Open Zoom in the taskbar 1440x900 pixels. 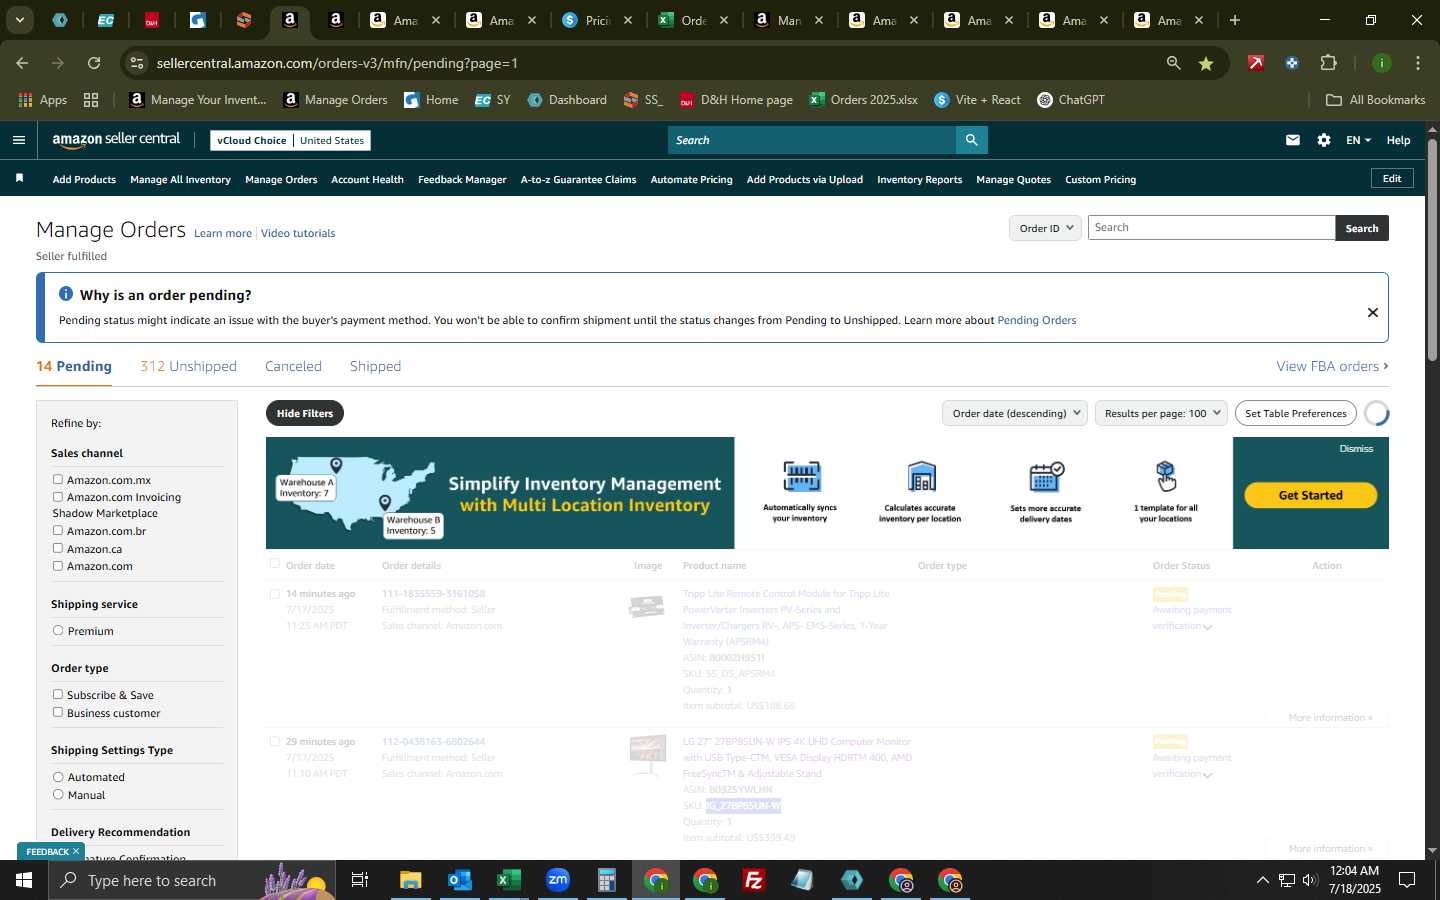pos(558,880)
